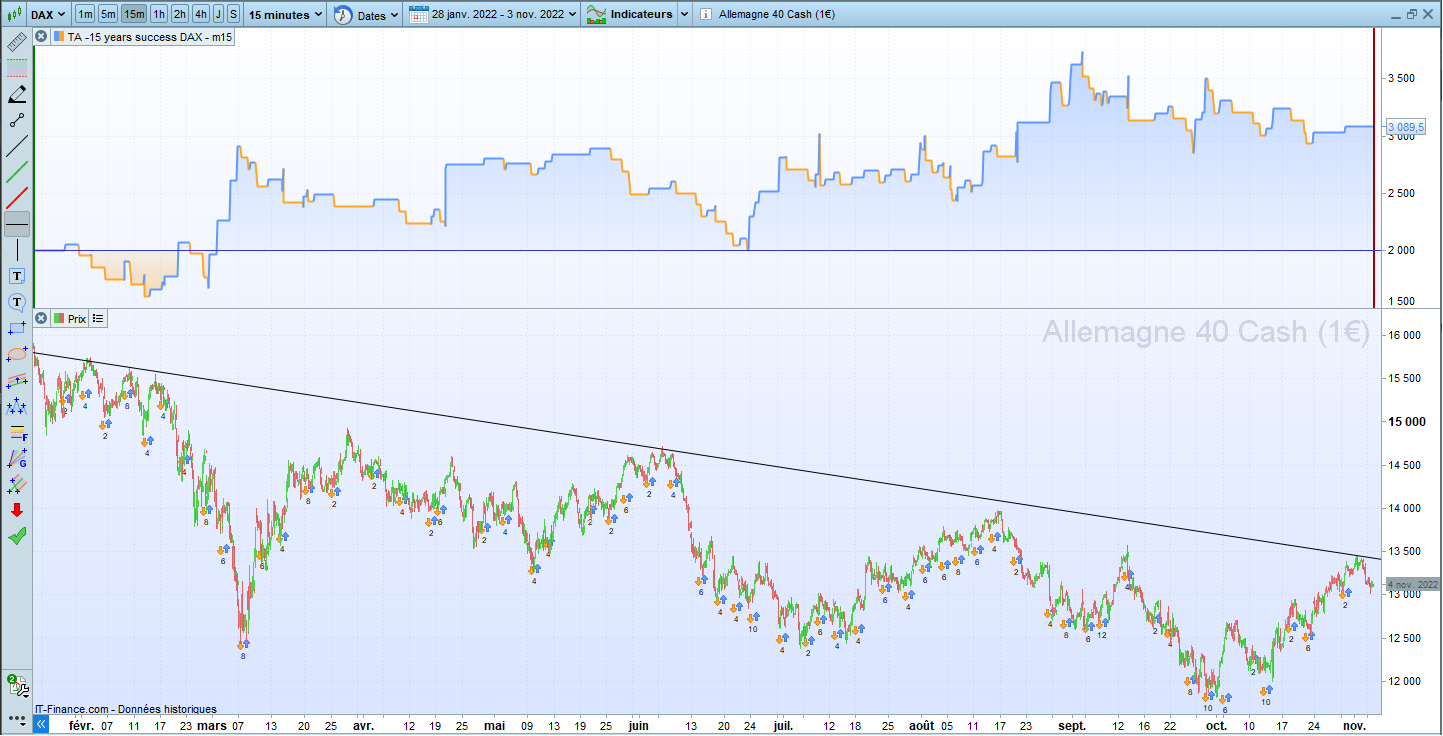Select the green trend line tool
Viewport: 1443px width, 736px height.
17,172
